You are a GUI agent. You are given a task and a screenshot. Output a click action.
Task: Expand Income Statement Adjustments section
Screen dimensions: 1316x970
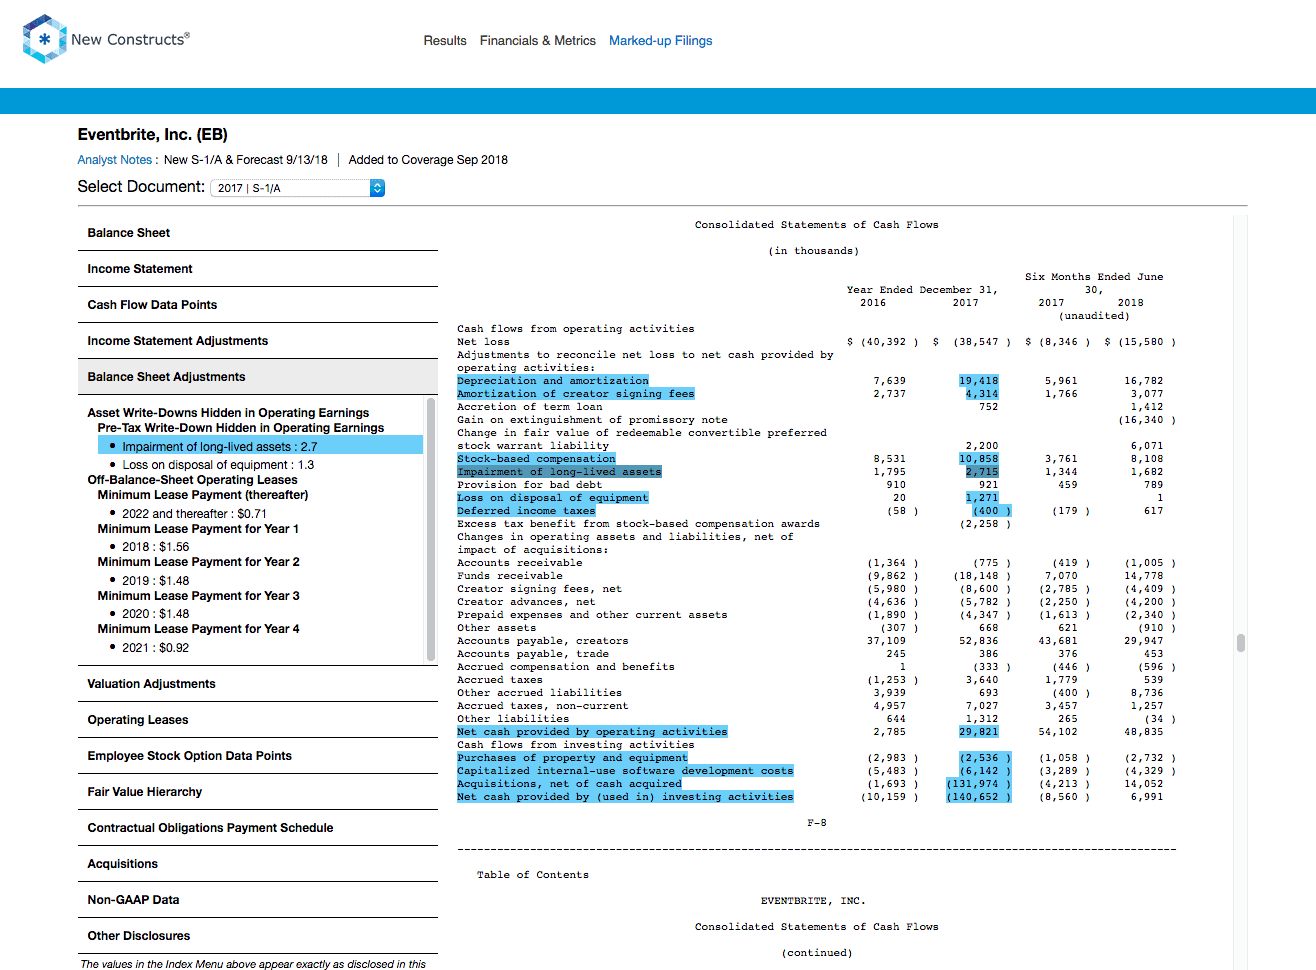(258, 341)
